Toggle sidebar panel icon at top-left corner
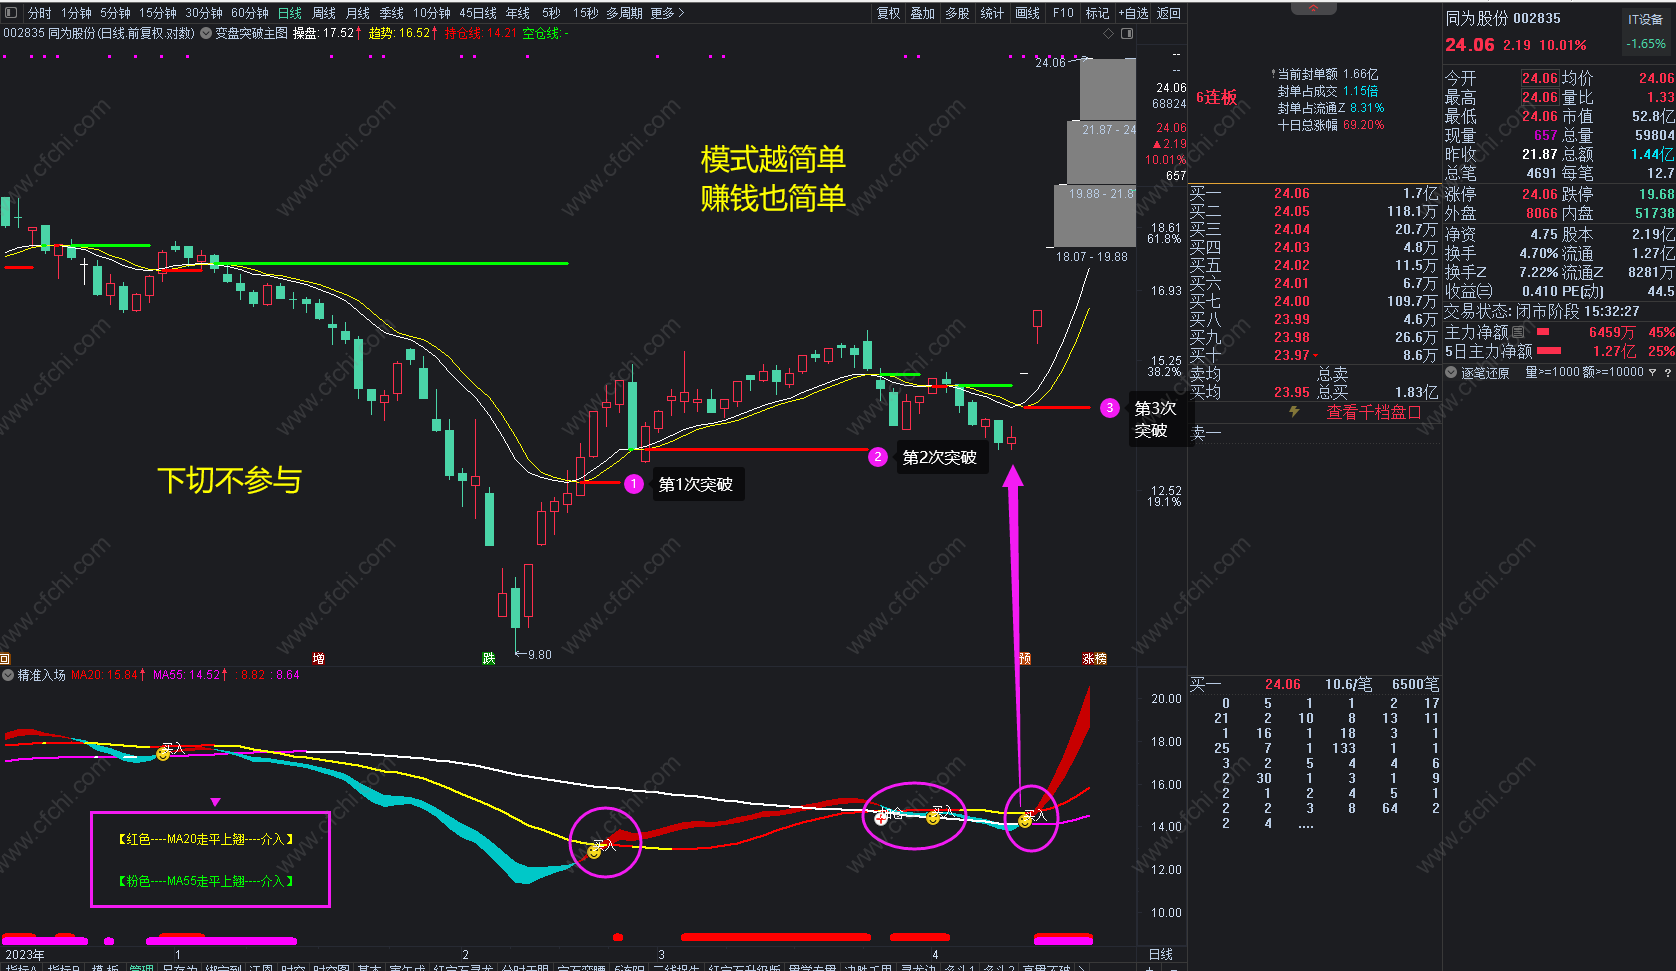The height and width of the screenshot is (971, 1676). click(x=10, y=13)
